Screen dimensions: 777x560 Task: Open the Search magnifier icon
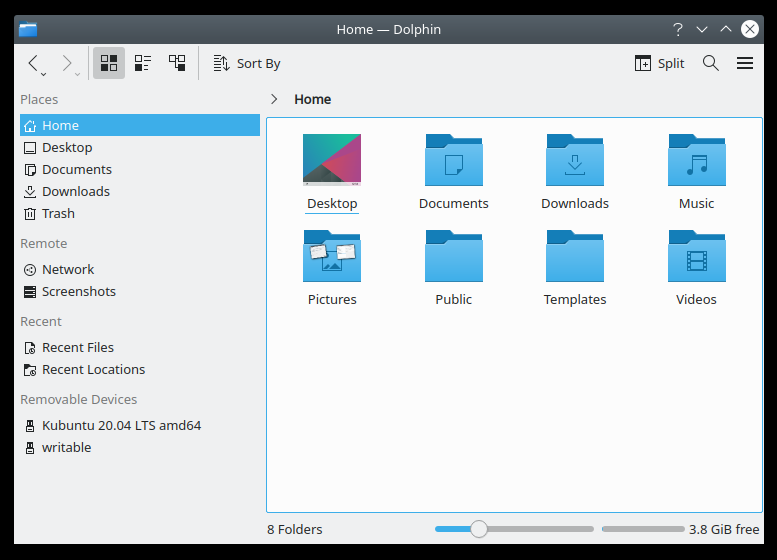pyautogui.click(x=711, y=63)
